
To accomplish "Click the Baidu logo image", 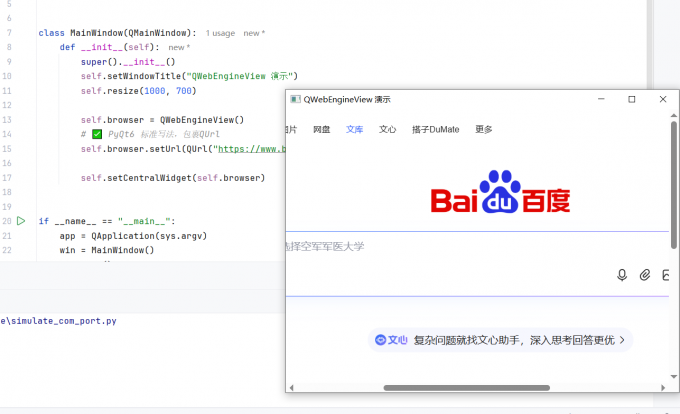I will (x=500, y=192).
